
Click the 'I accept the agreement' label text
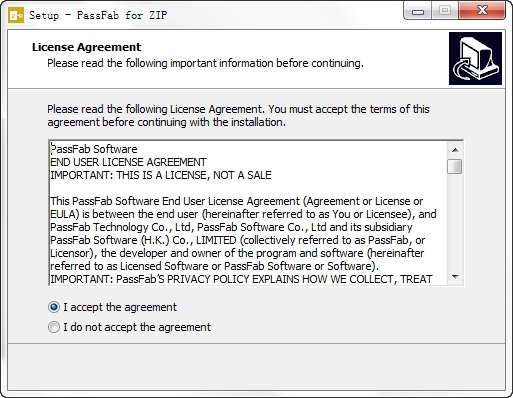[x=120, y=307]
